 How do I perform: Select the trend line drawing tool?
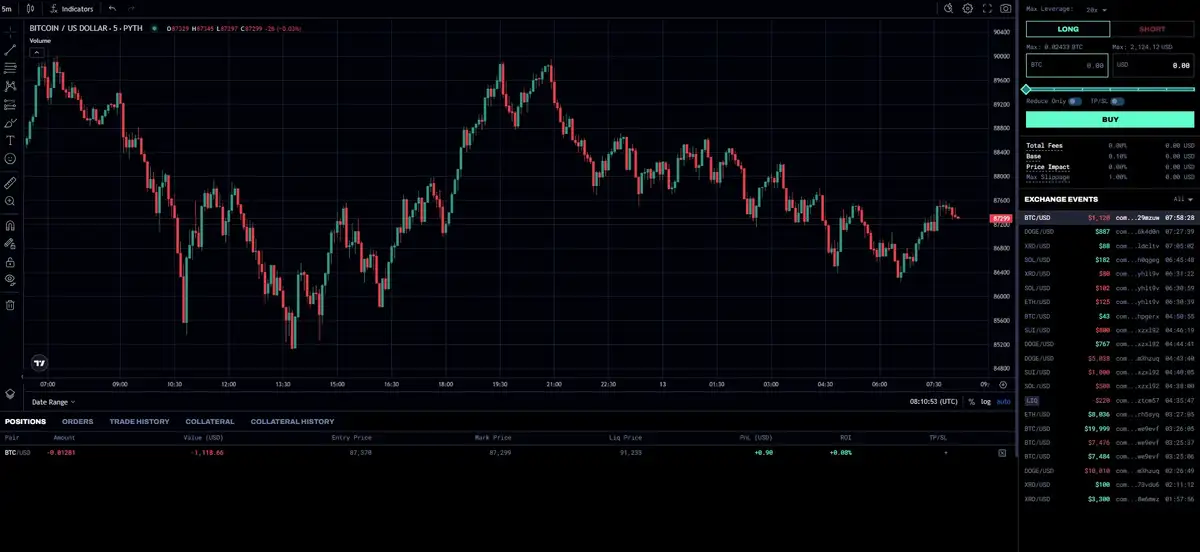[x=10, y=49]
